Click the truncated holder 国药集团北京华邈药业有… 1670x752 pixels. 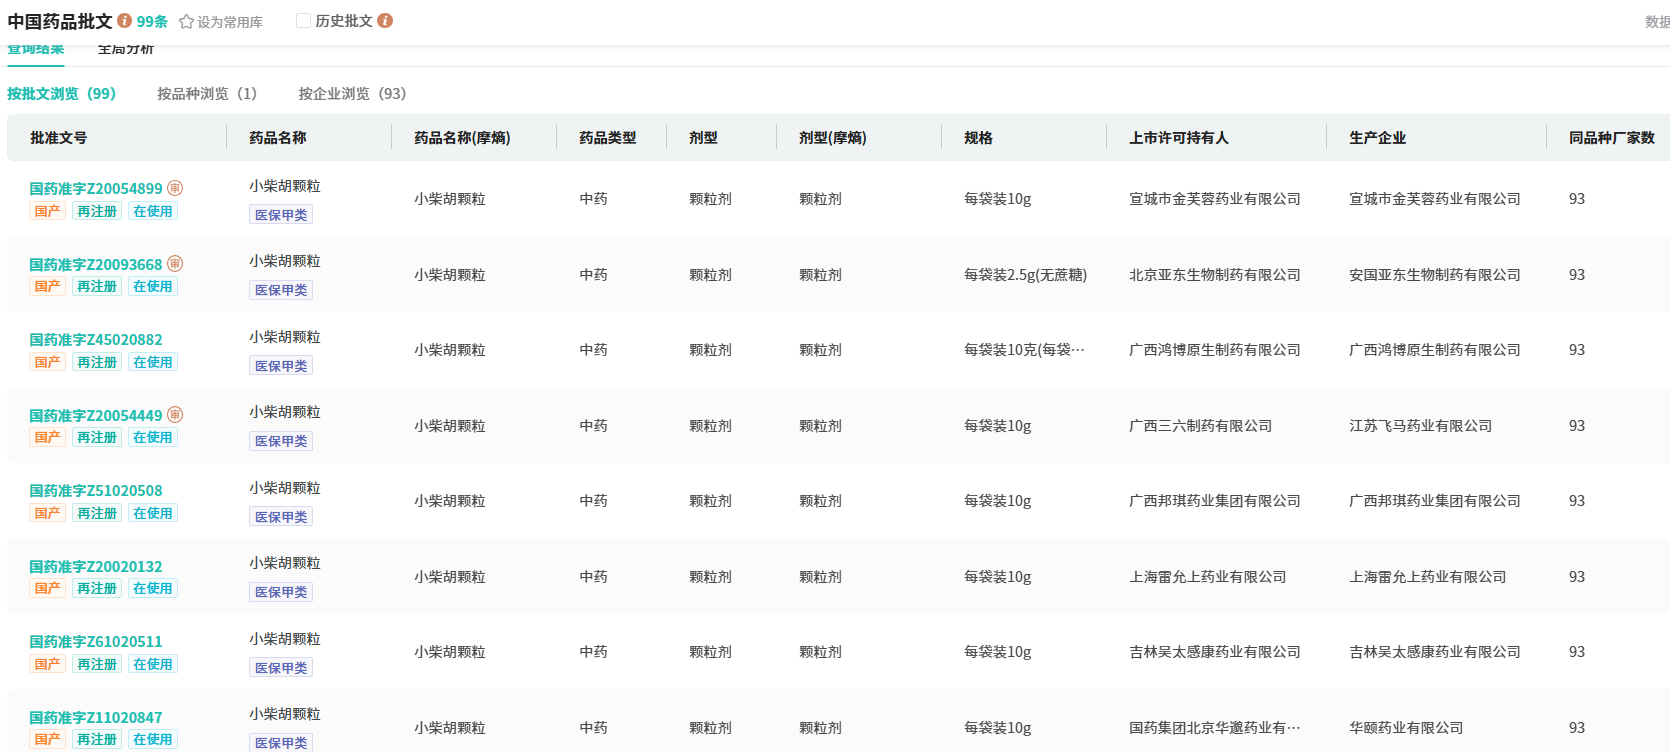point(1215,728)
